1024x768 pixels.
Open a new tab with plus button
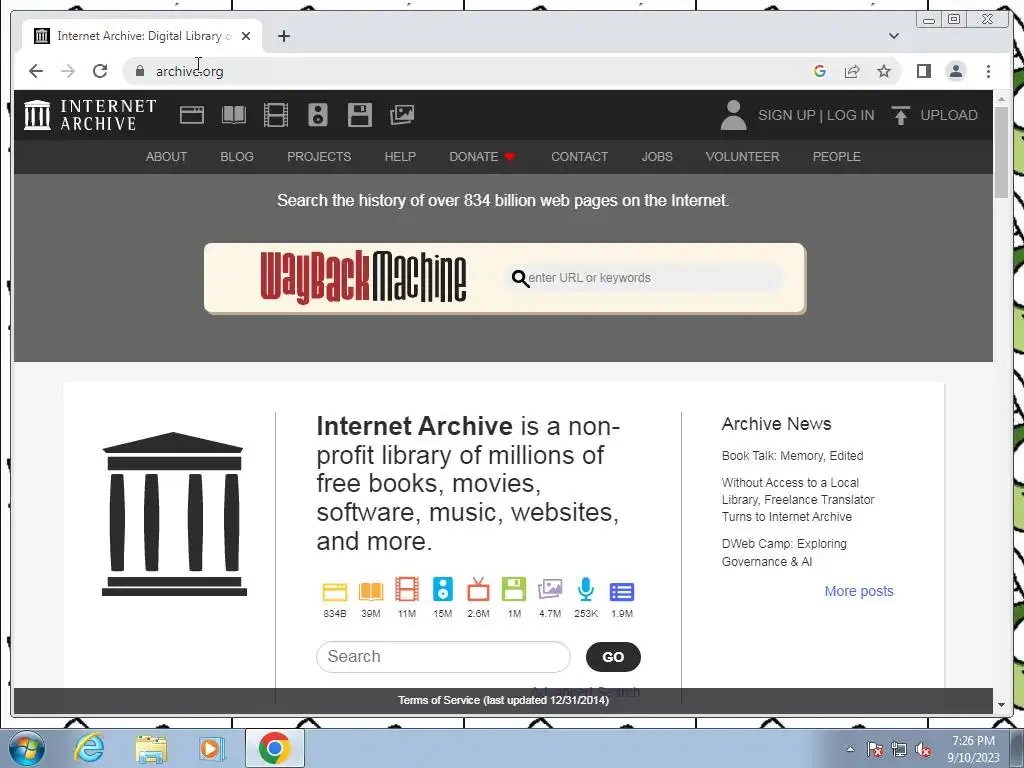point(283,36)
